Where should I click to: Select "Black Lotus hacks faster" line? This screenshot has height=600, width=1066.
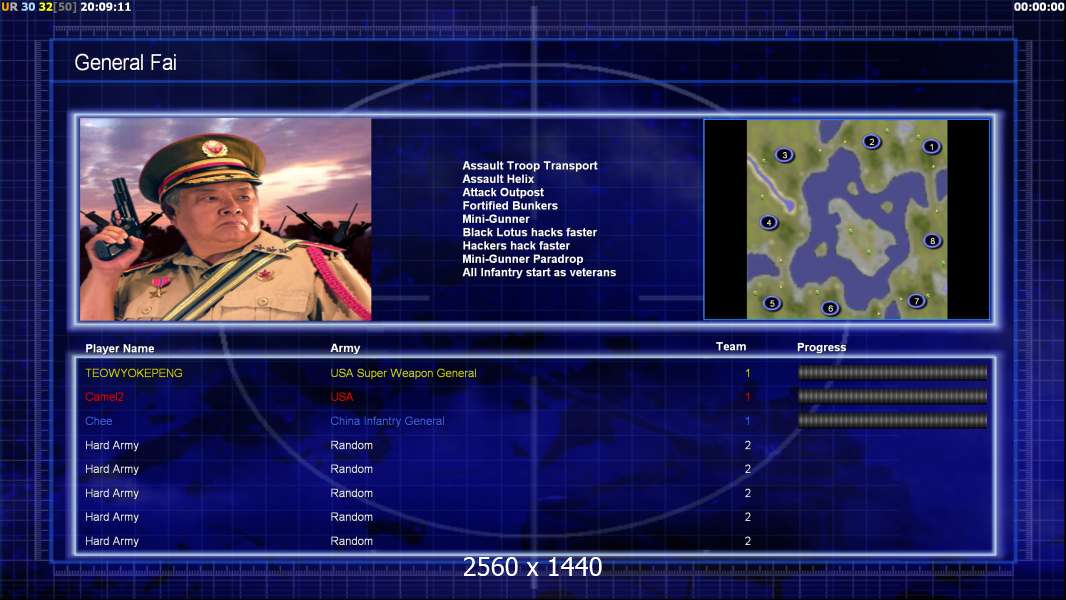(x=529, y=232)
